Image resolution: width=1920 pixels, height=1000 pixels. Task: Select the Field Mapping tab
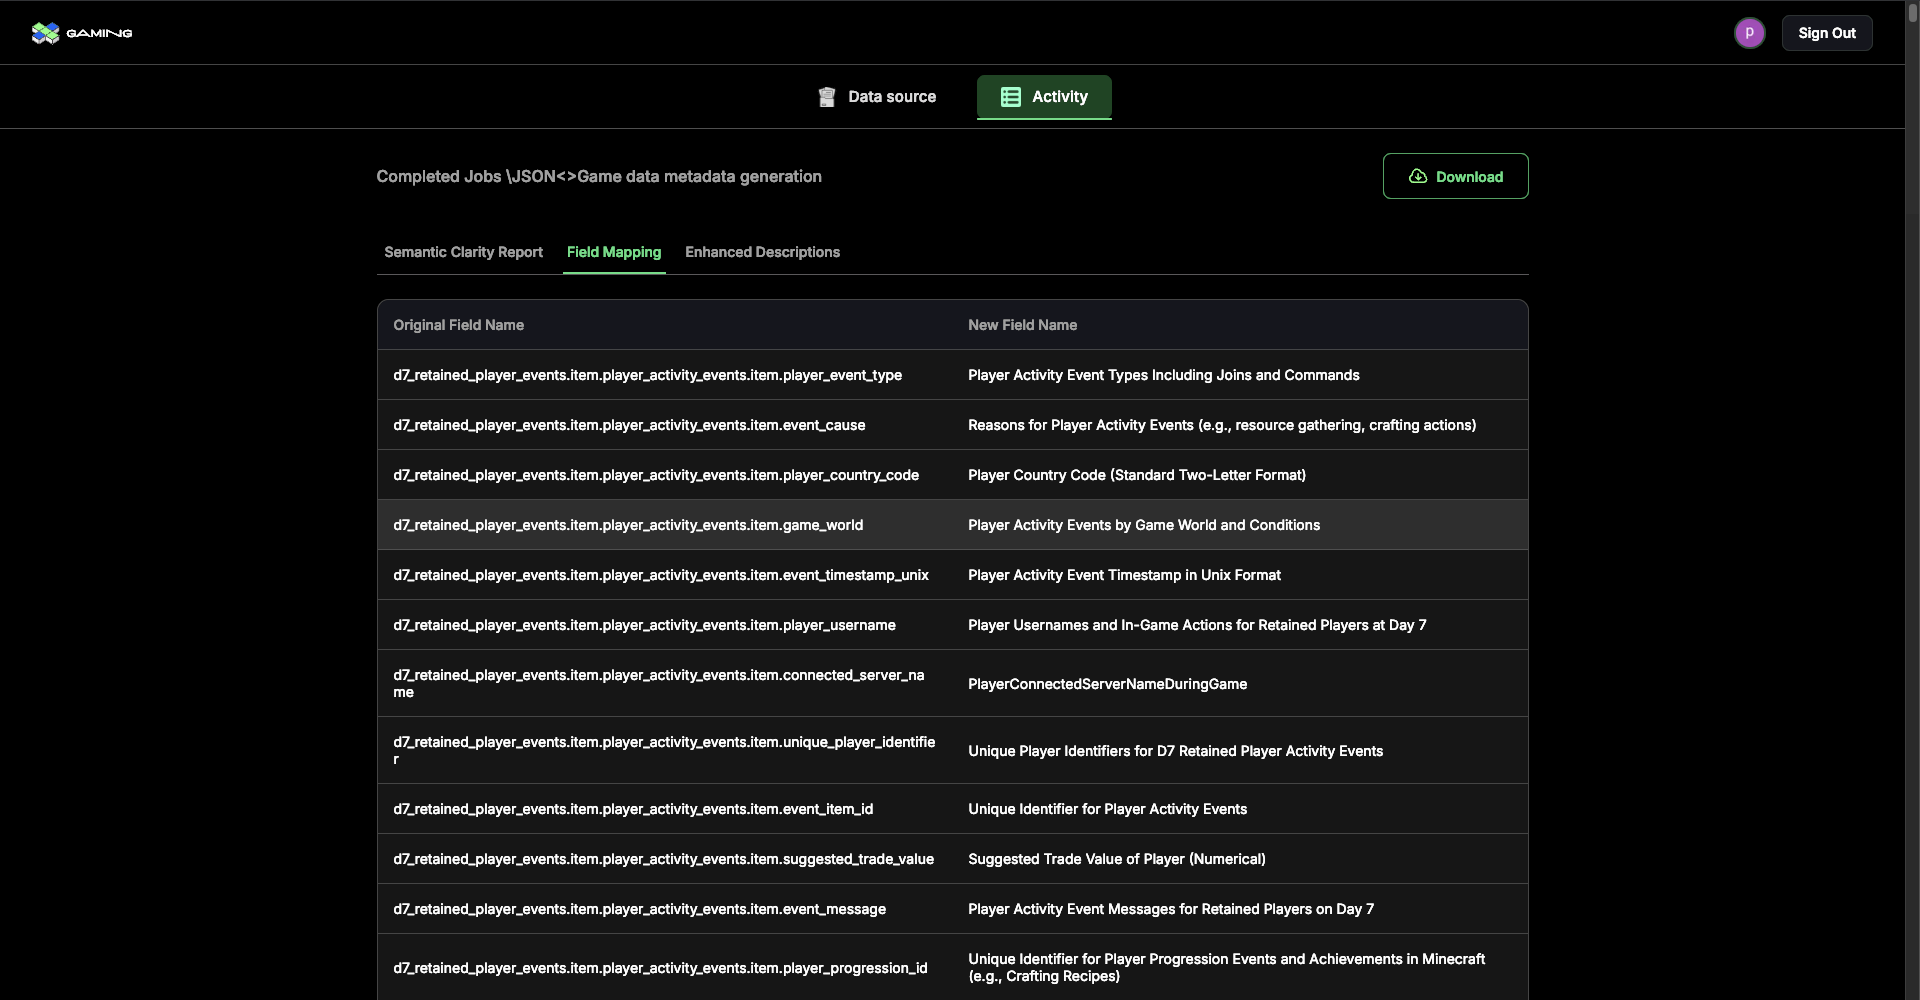[x=614, y=252]
